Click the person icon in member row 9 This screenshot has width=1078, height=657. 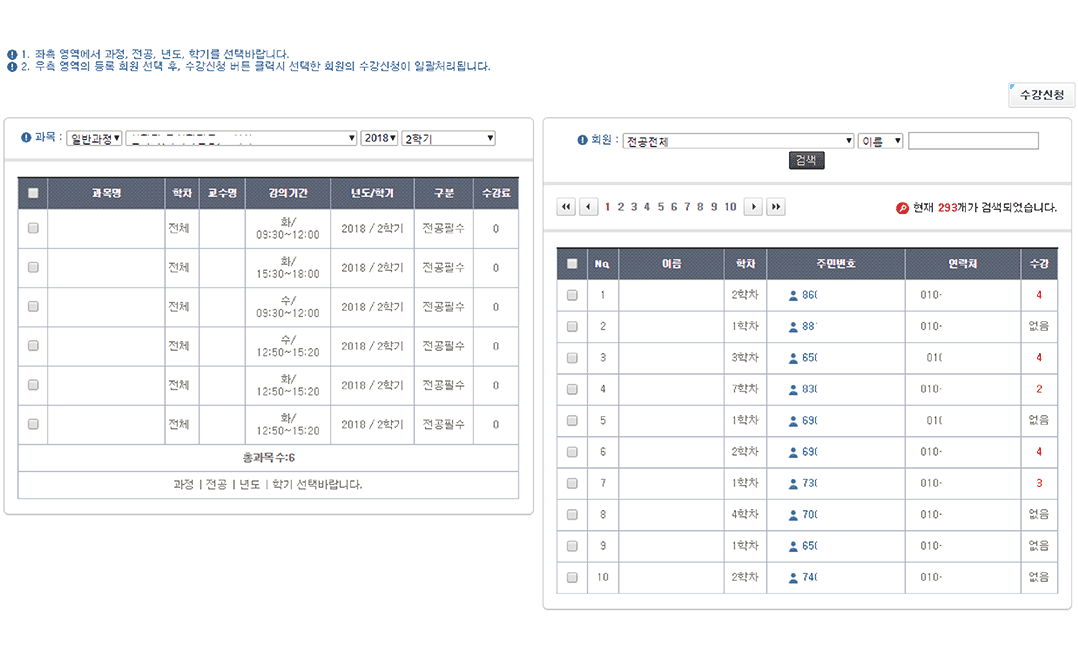pos(793,546)
